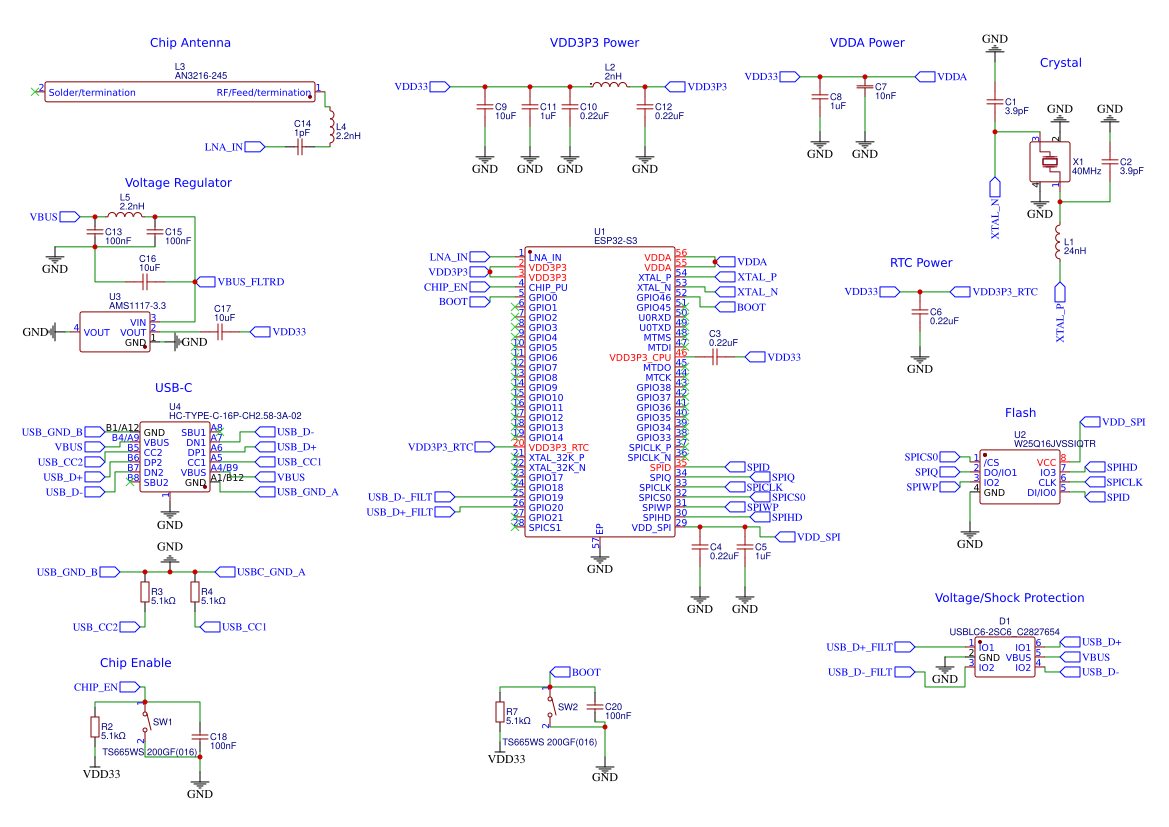
Task: Click the Crystal section heading
Action: coord(1060,63)
